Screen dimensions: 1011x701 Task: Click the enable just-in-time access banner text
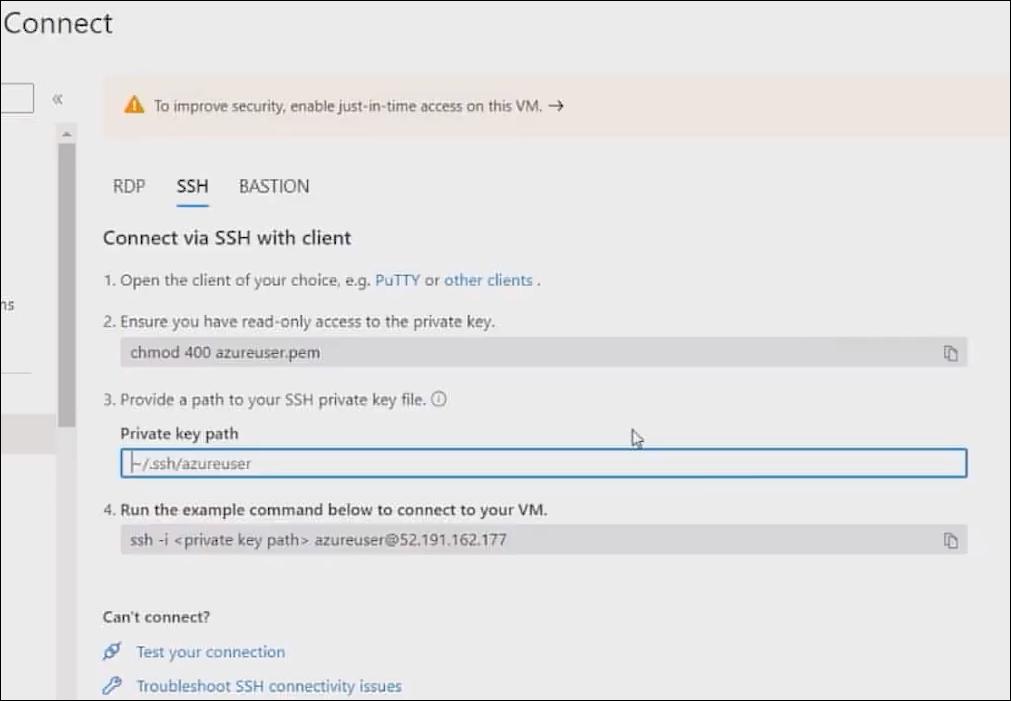coord(347,105)
